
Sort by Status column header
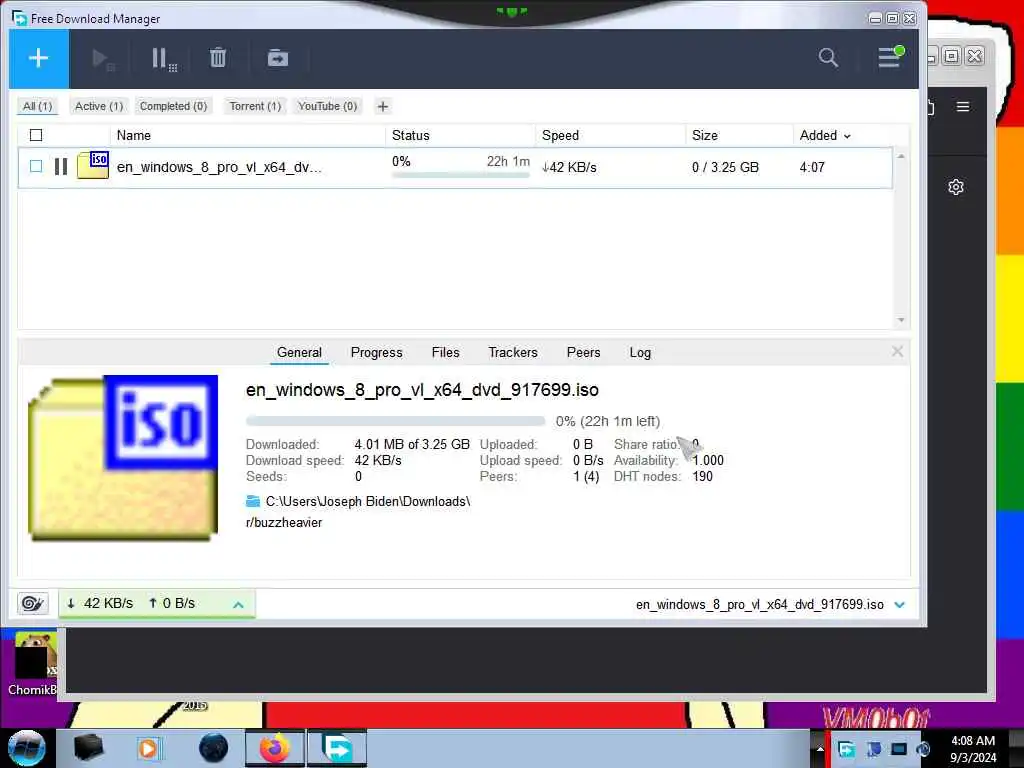click(411, 135)
